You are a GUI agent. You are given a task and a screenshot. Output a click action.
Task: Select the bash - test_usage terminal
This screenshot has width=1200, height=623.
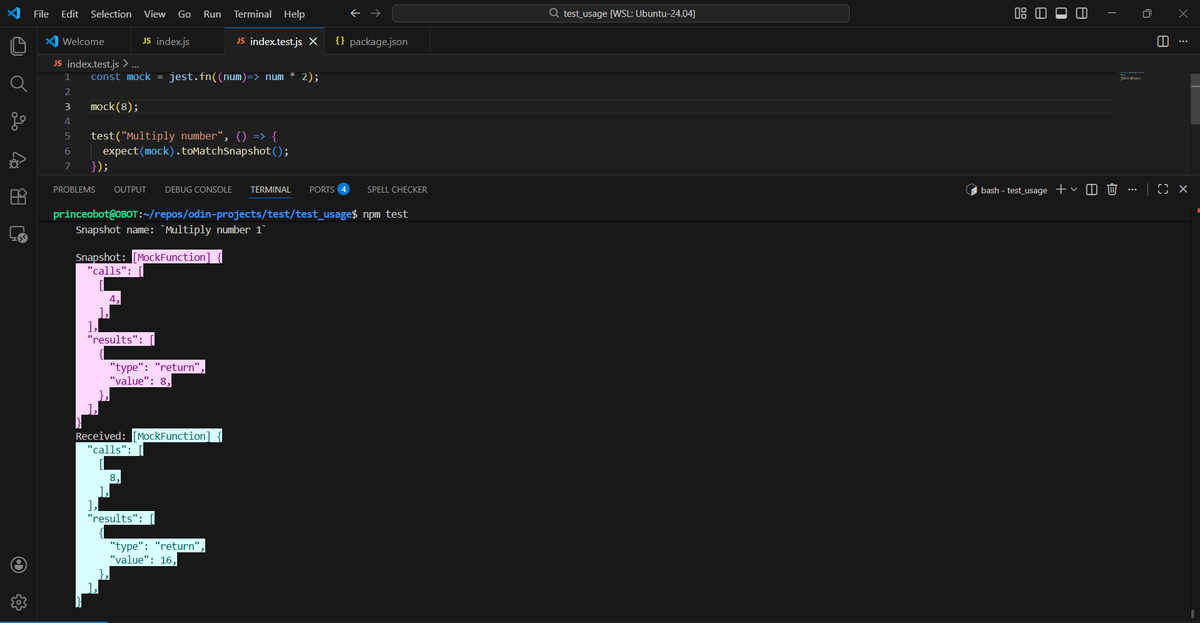(1007, 190)
